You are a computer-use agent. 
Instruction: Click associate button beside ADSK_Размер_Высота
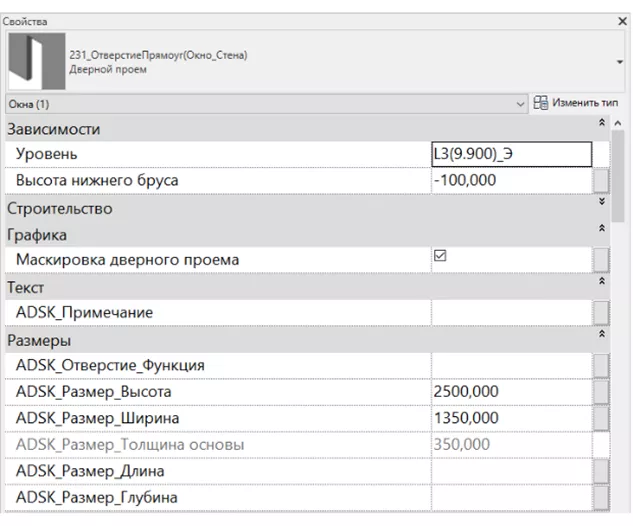click(x=601, y=392)
